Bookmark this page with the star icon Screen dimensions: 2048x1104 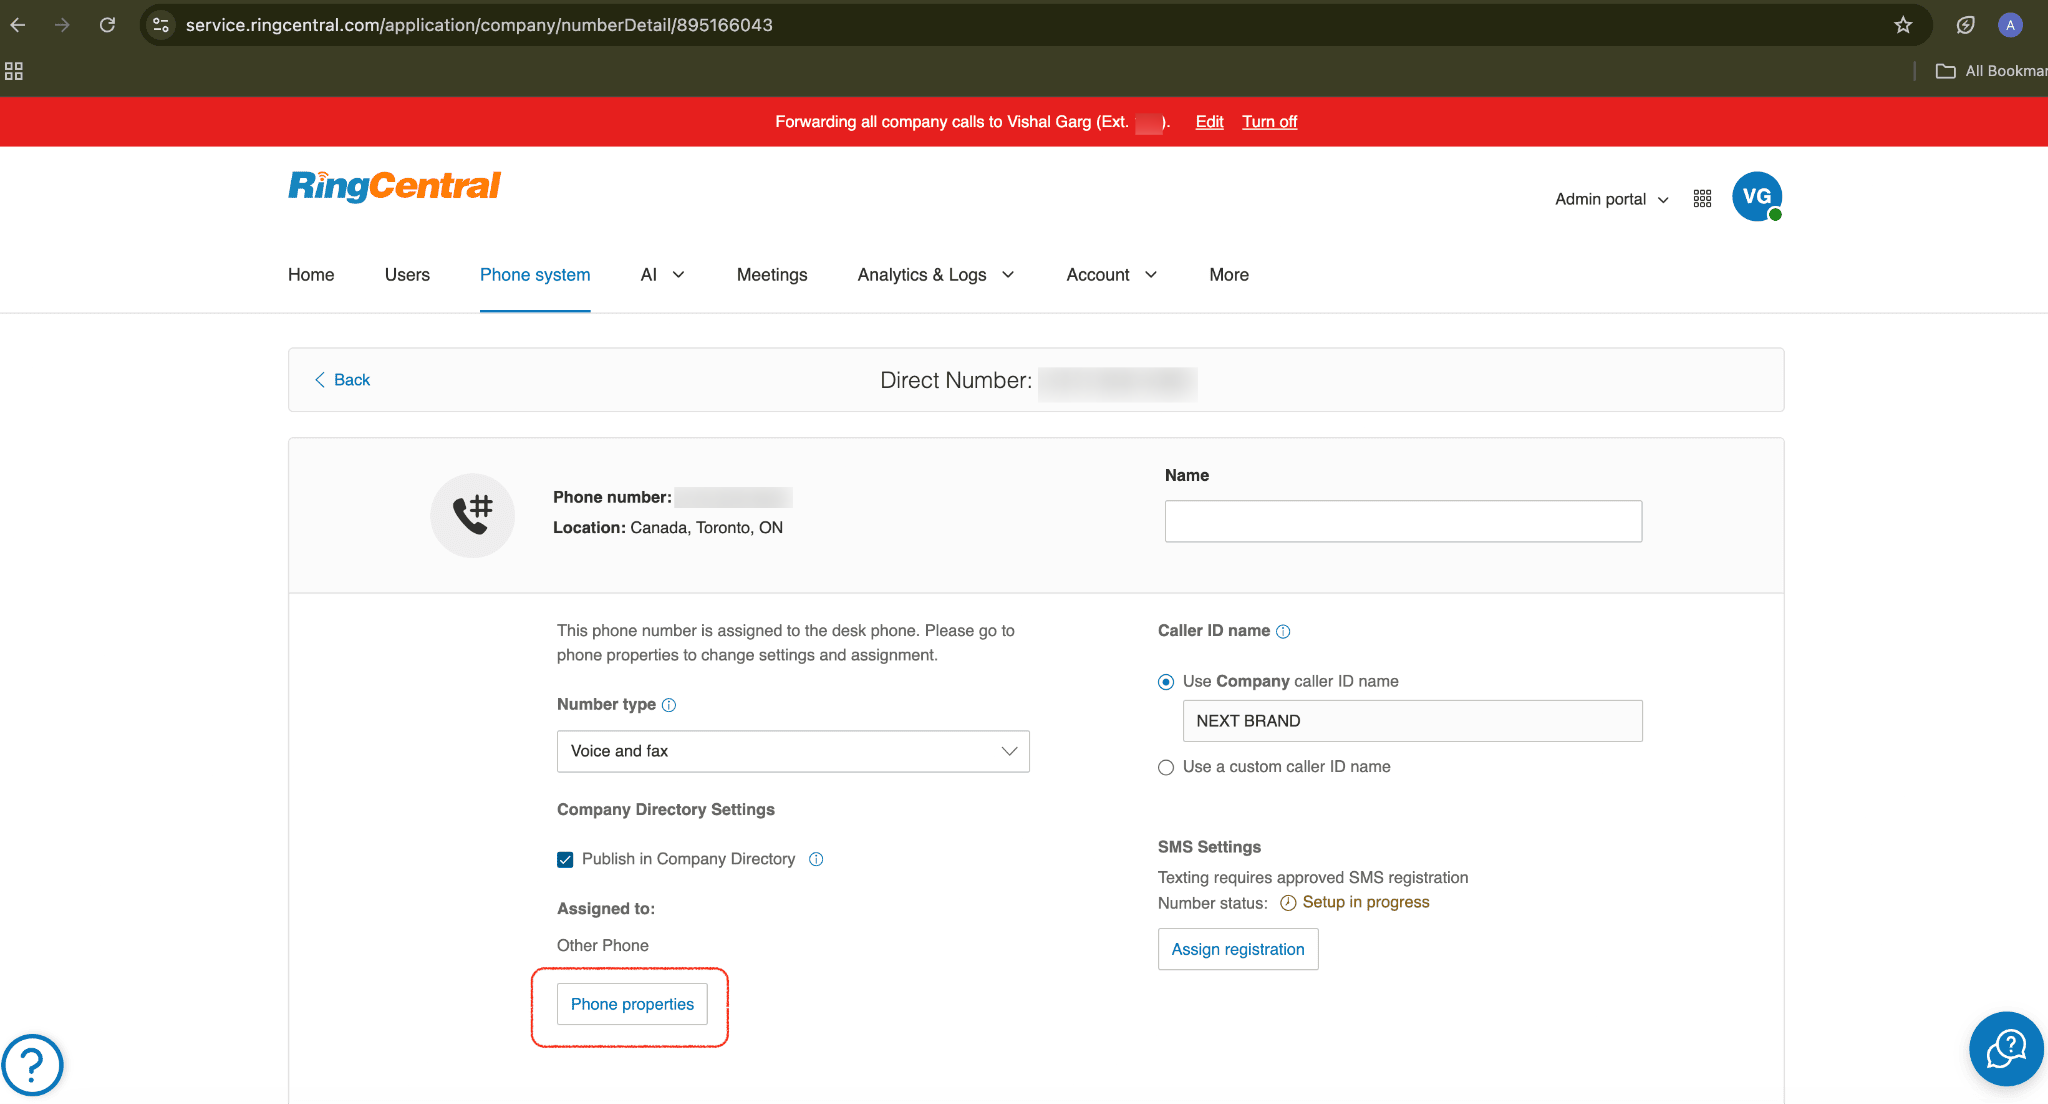click(x=1903, y=25)
